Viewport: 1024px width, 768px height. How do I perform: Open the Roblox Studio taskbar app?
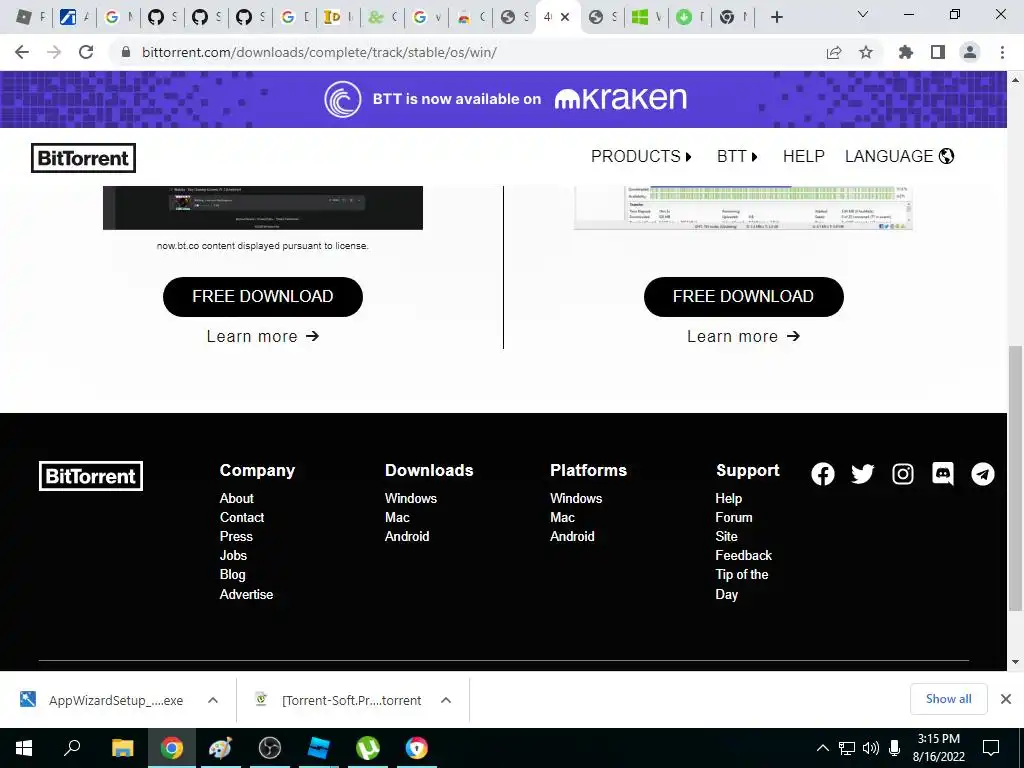pyautogui.click(x=319, y=748)
